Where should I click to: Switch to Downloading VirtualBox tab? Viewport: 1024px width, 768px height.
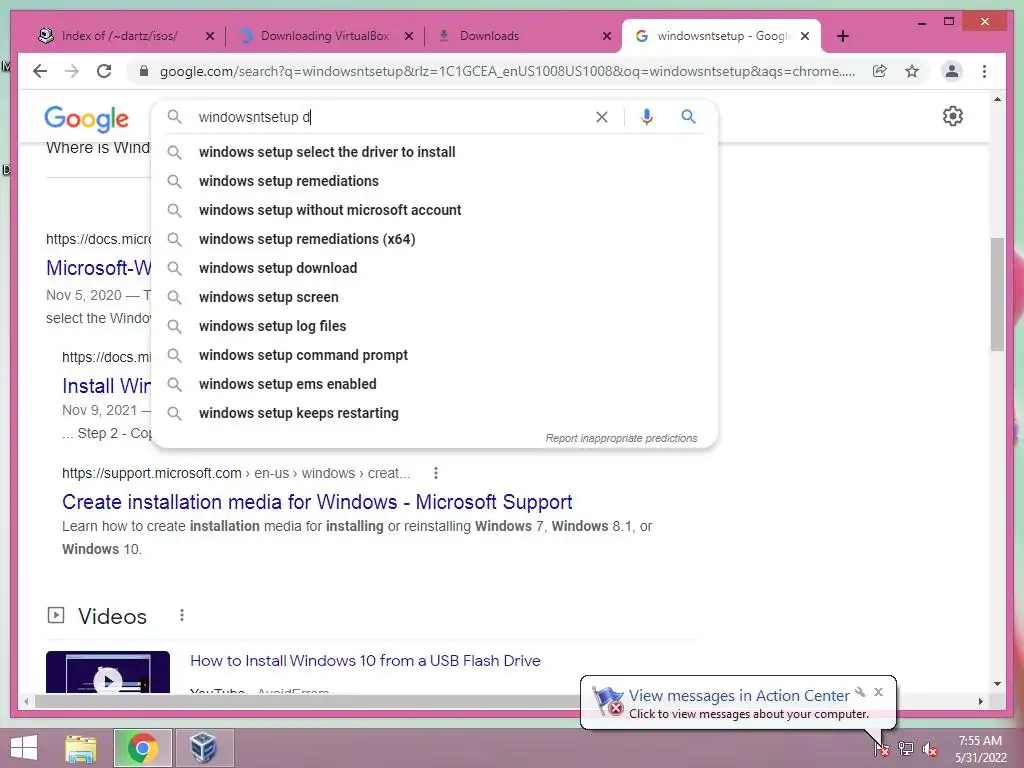[x=325, y=36]
